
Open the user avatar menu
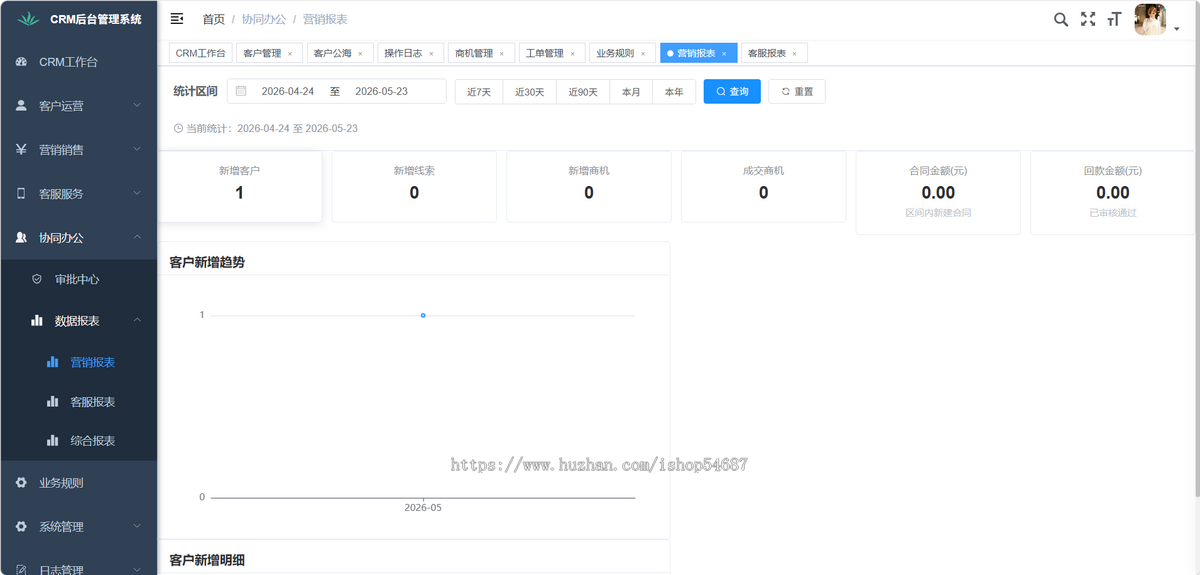[x=1150, y=20]
